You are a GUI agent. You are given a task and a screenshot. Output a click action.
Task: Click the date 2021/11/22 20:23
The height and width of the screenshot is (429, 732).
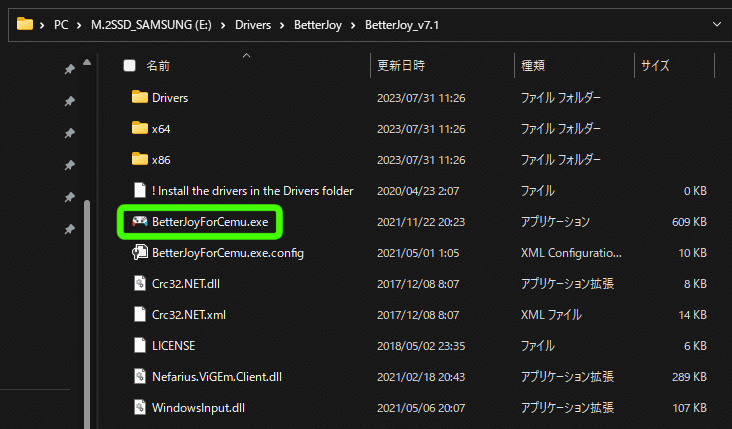[421, 222]
